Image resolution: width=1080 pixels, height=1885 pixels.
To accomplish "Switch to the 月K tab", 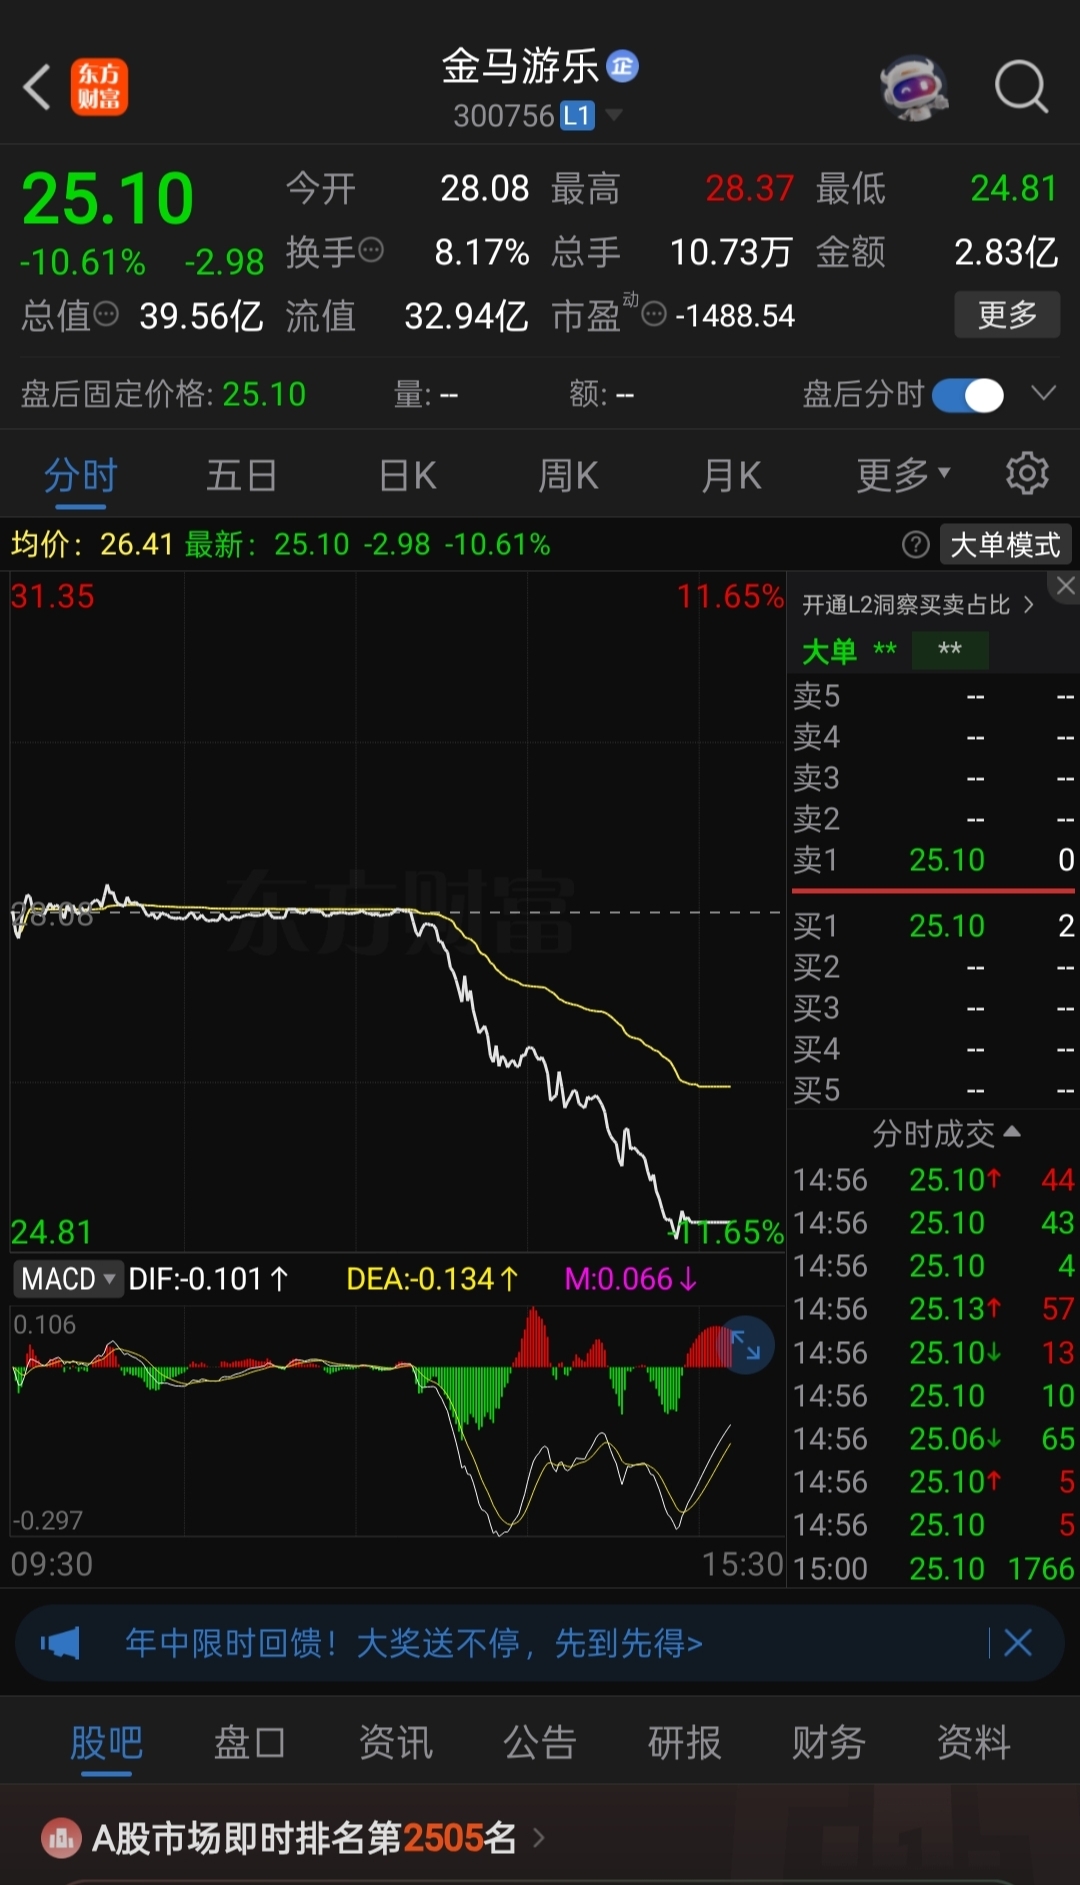I will 731,476.
